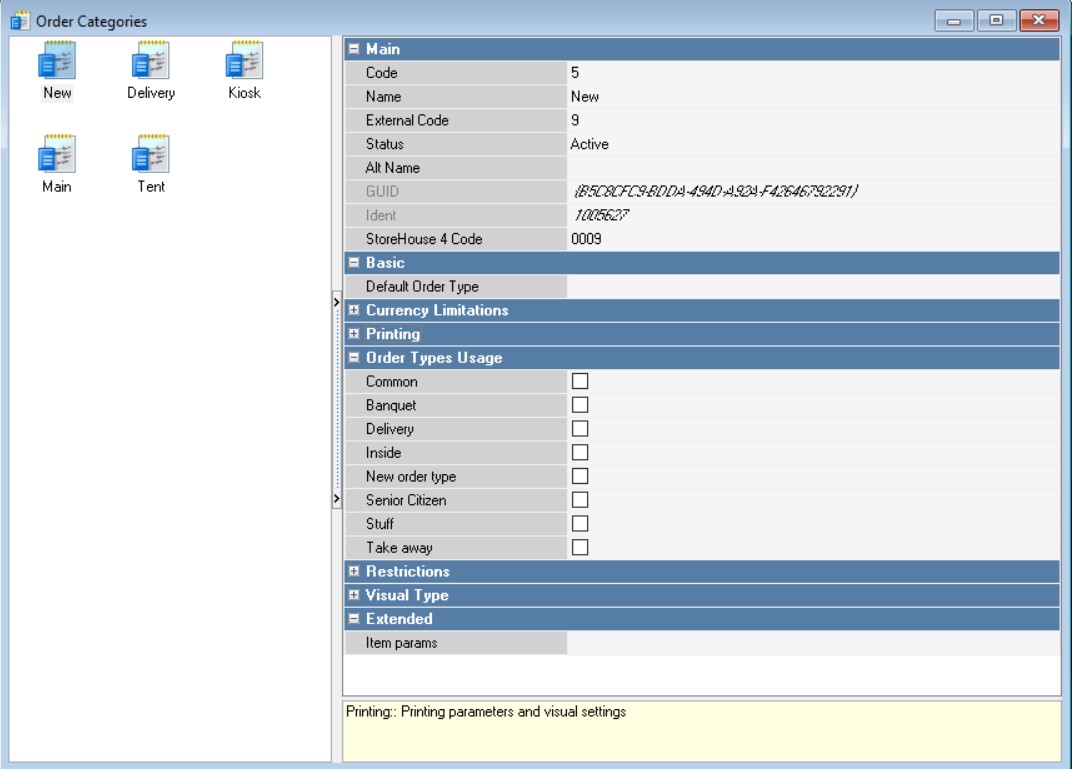The width and height of the screenshot is (1072, 769).
Task: Select the Item params label
Action: pyautogui.click(x=401, y=643)
